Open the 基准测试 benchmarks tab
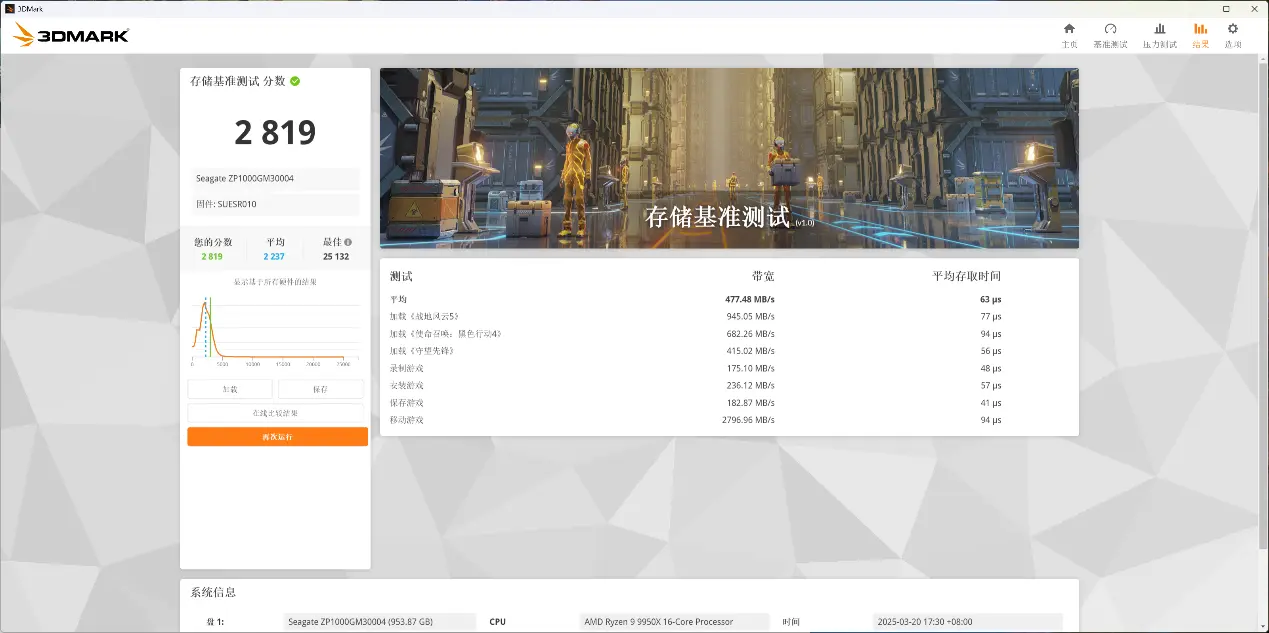The width and height of the screenshot is (1269, 633). click(1110, 35)
